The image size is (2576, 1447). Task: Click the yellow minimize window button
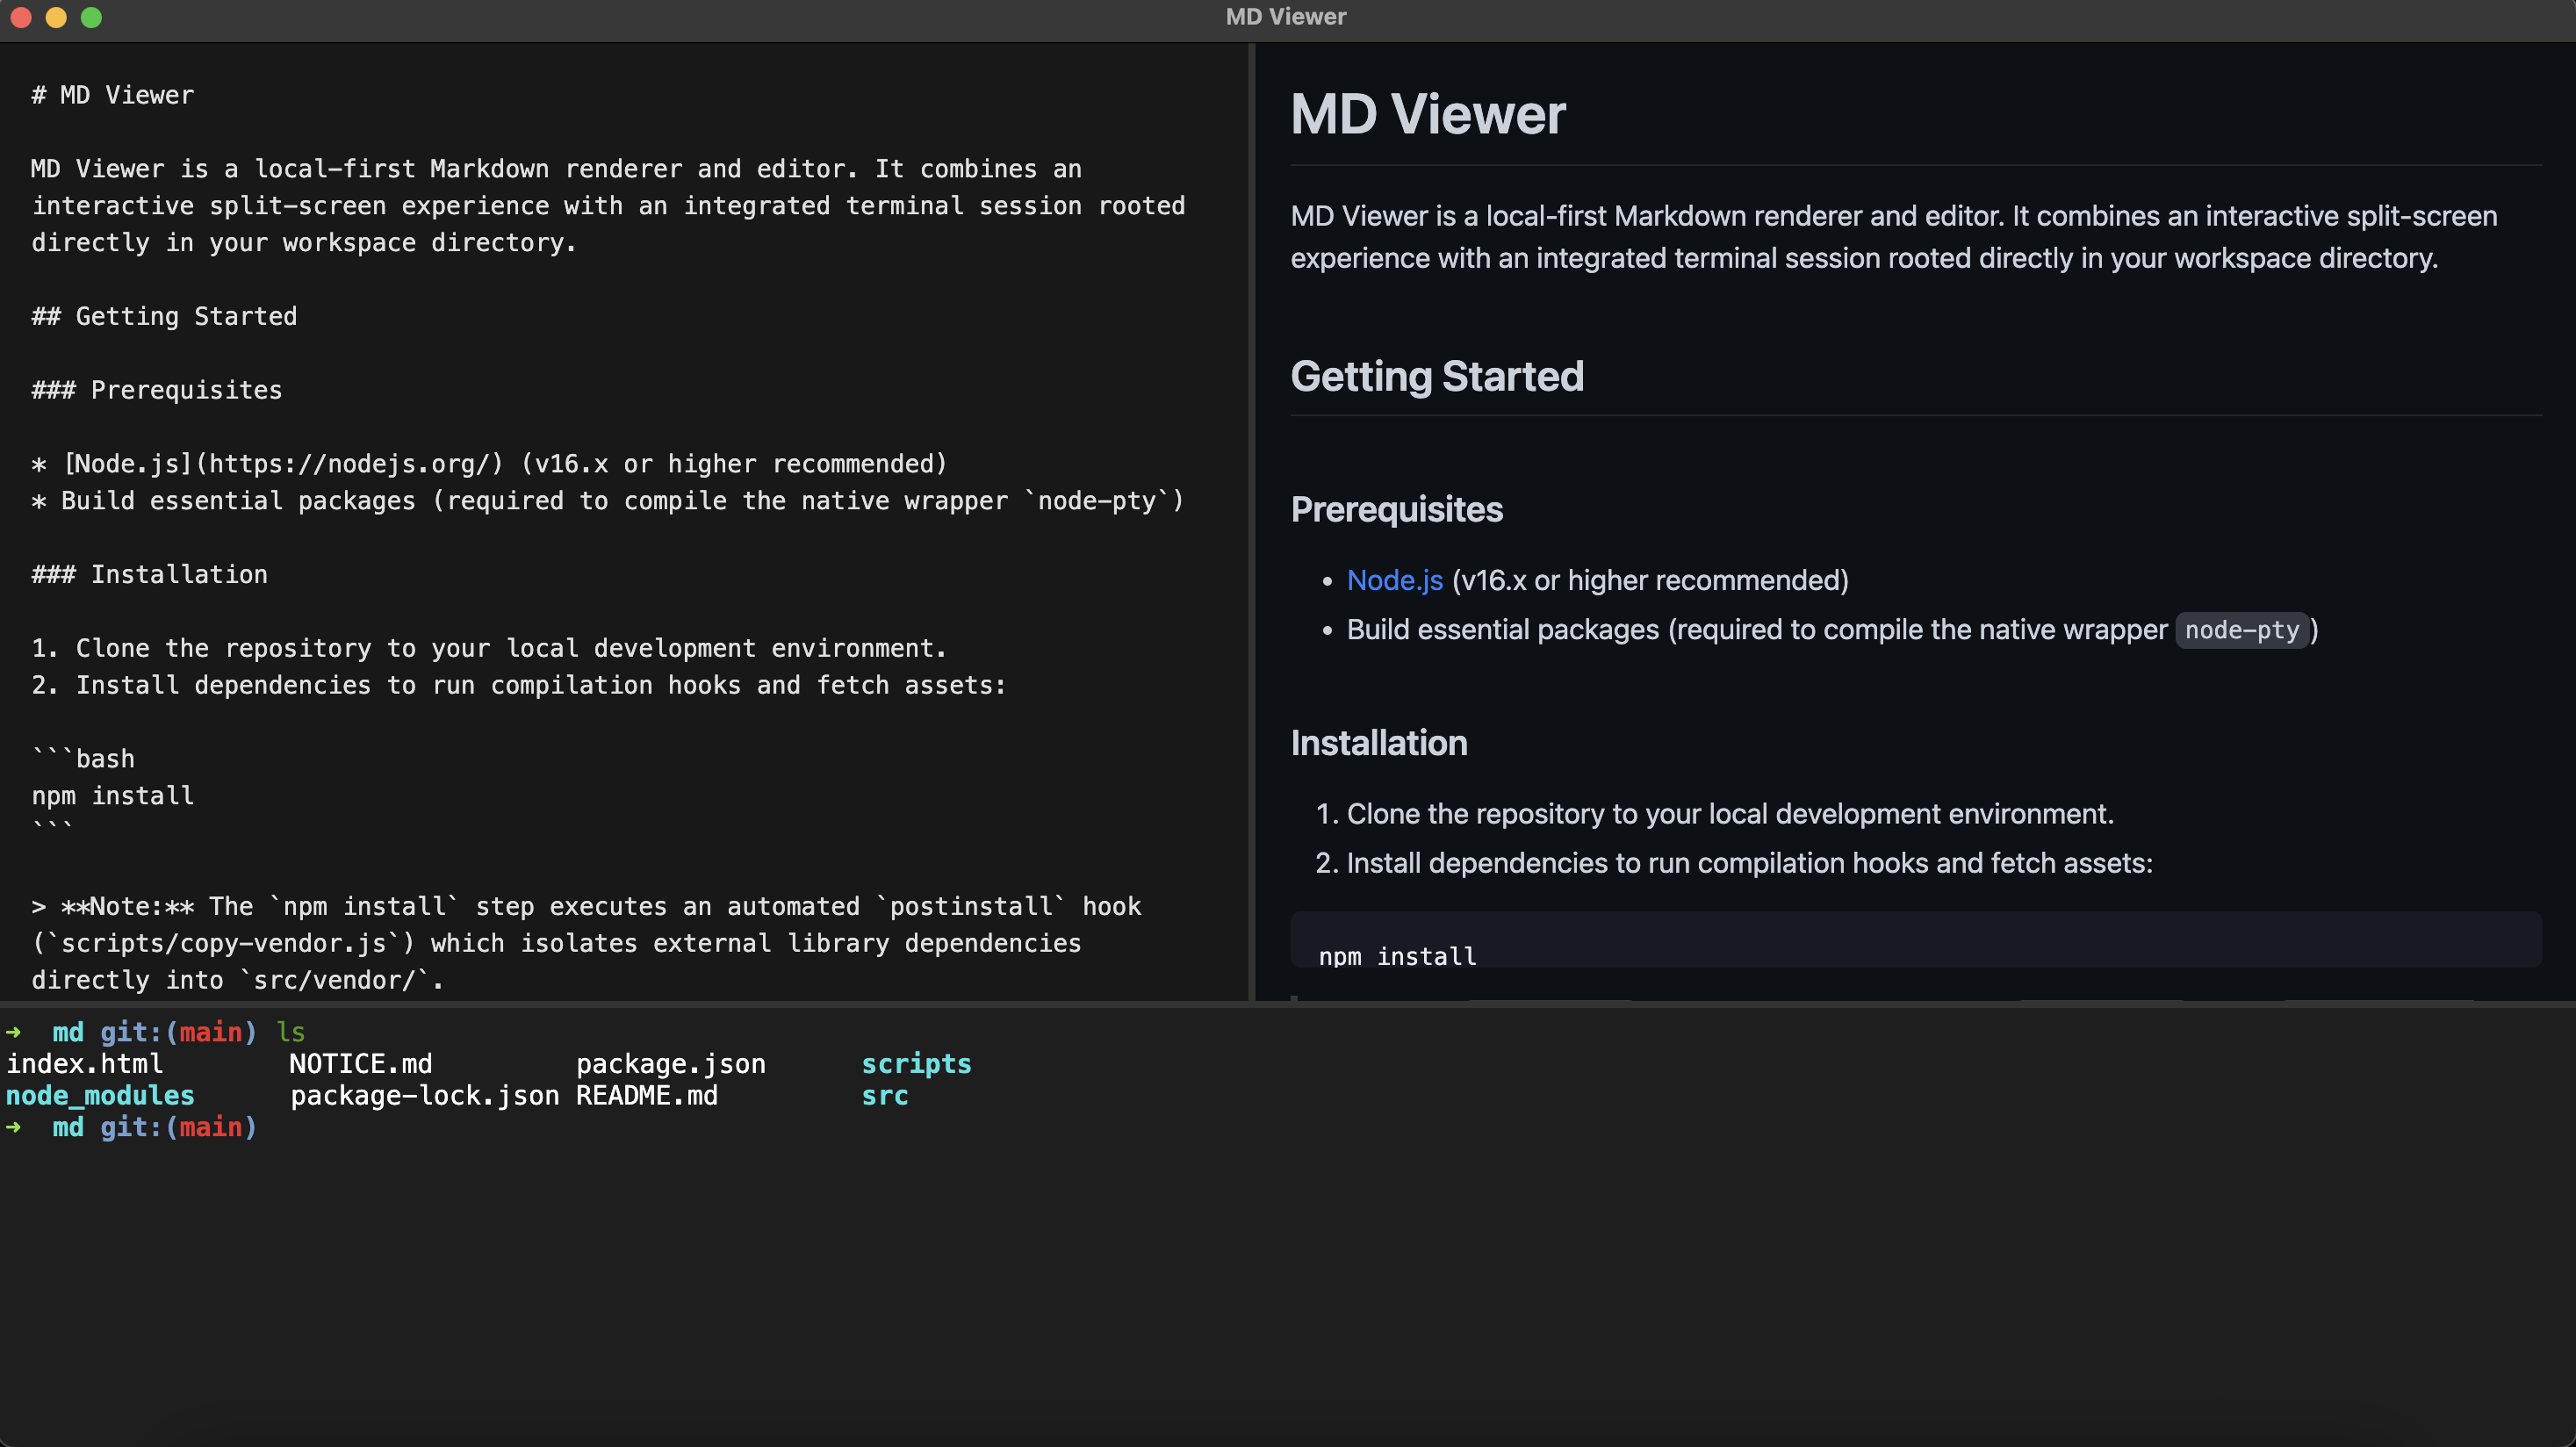pyautogui.click(x=56, y=17)
